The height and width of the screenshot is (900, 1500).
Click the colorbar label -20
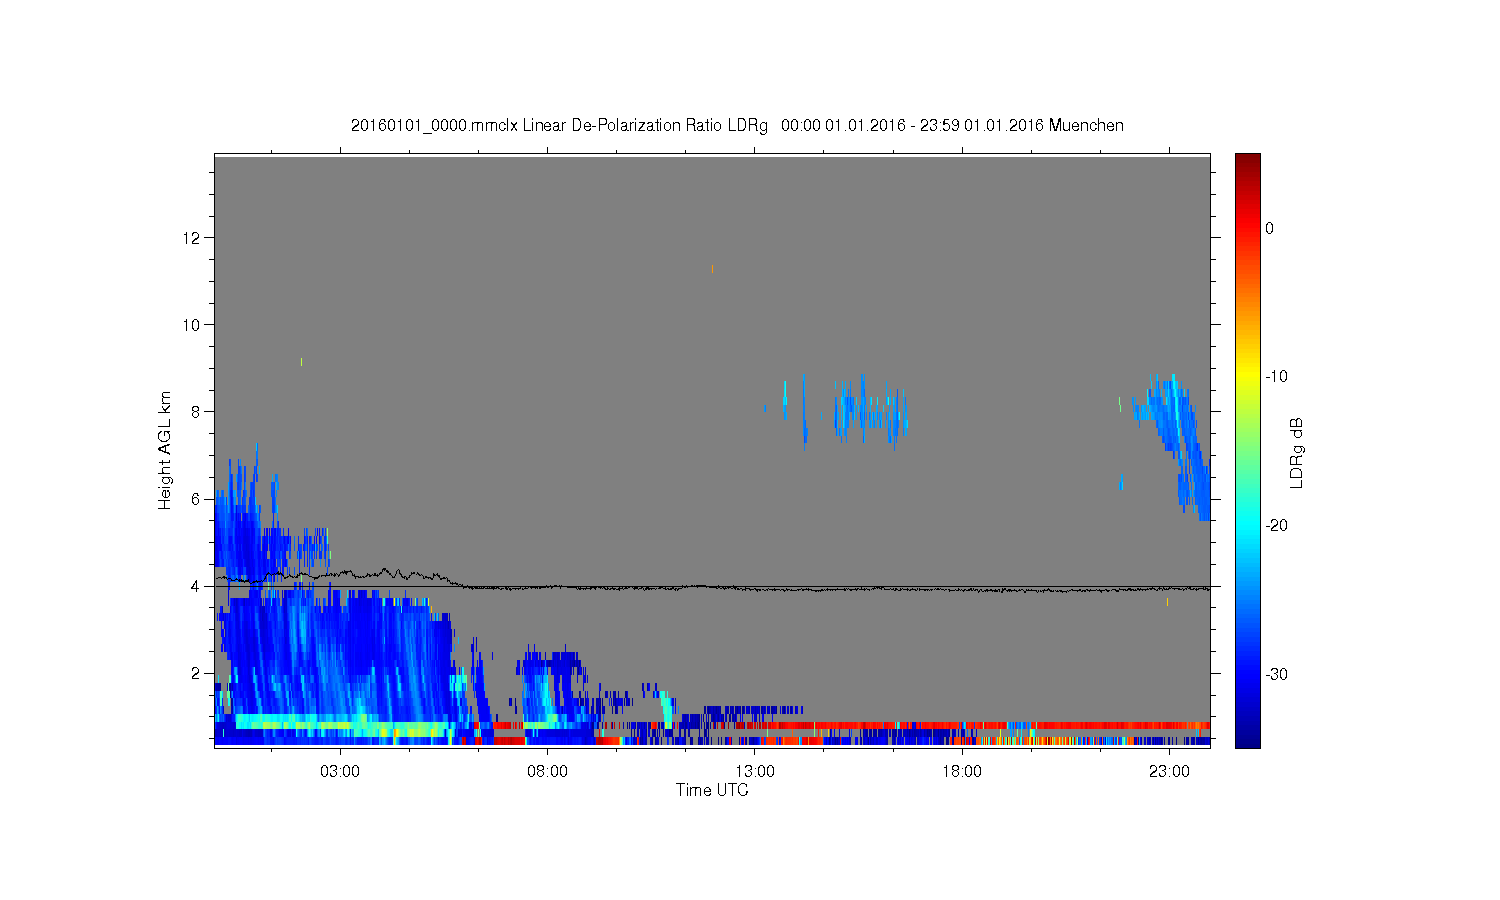pos(1276,526)
